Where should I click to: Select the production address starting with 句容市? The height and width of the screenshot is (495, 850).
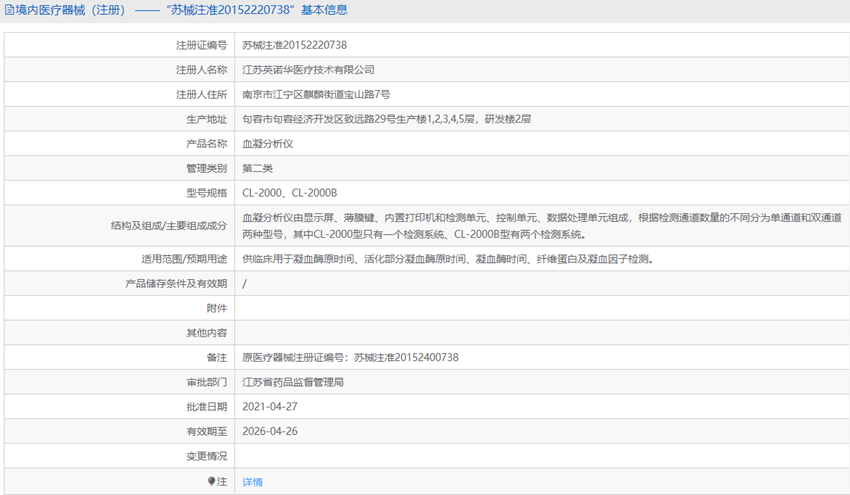(x=387, y=119)
